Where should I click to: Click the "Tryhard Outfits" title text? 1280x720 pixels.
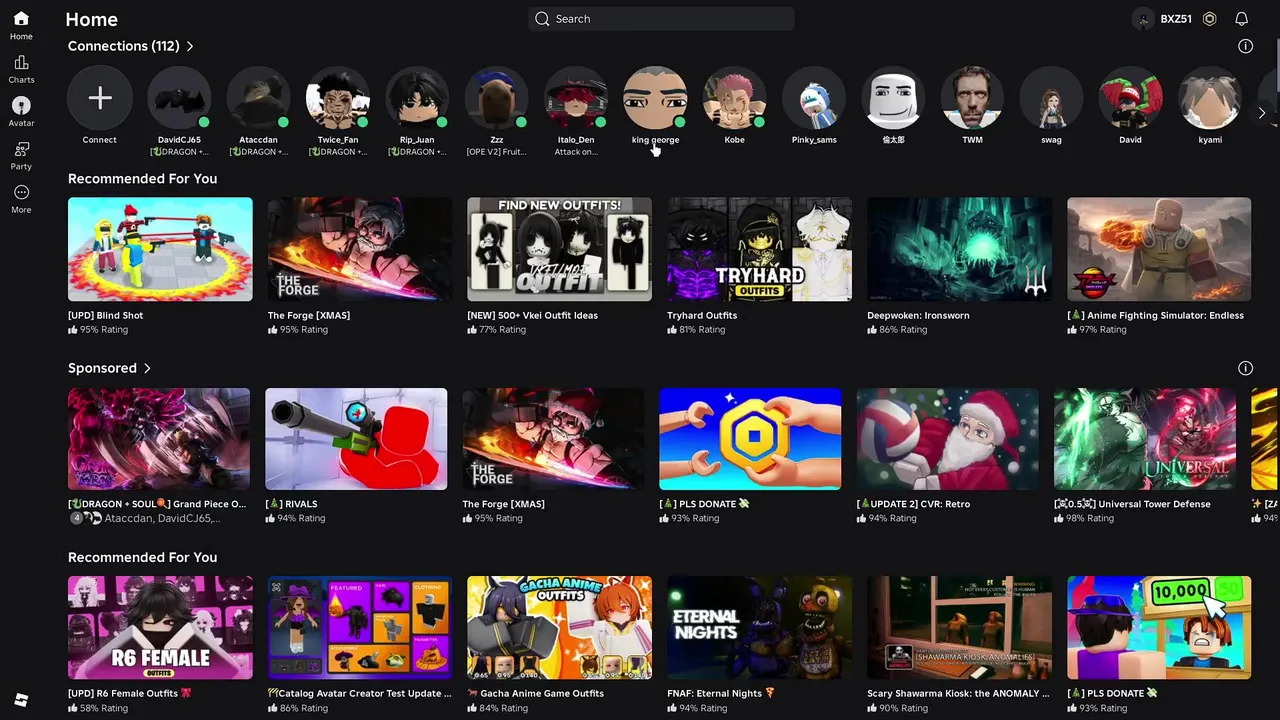(702, 315)
